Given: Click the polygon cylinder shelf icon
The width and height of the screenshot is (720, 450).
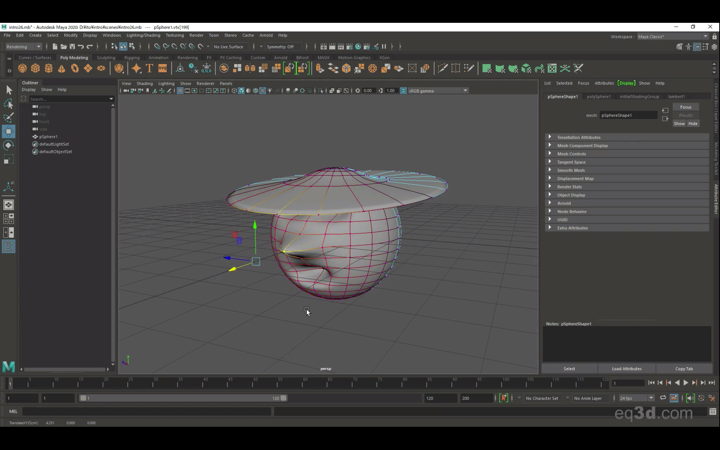Looking at the screenshot, I should 48,69.
